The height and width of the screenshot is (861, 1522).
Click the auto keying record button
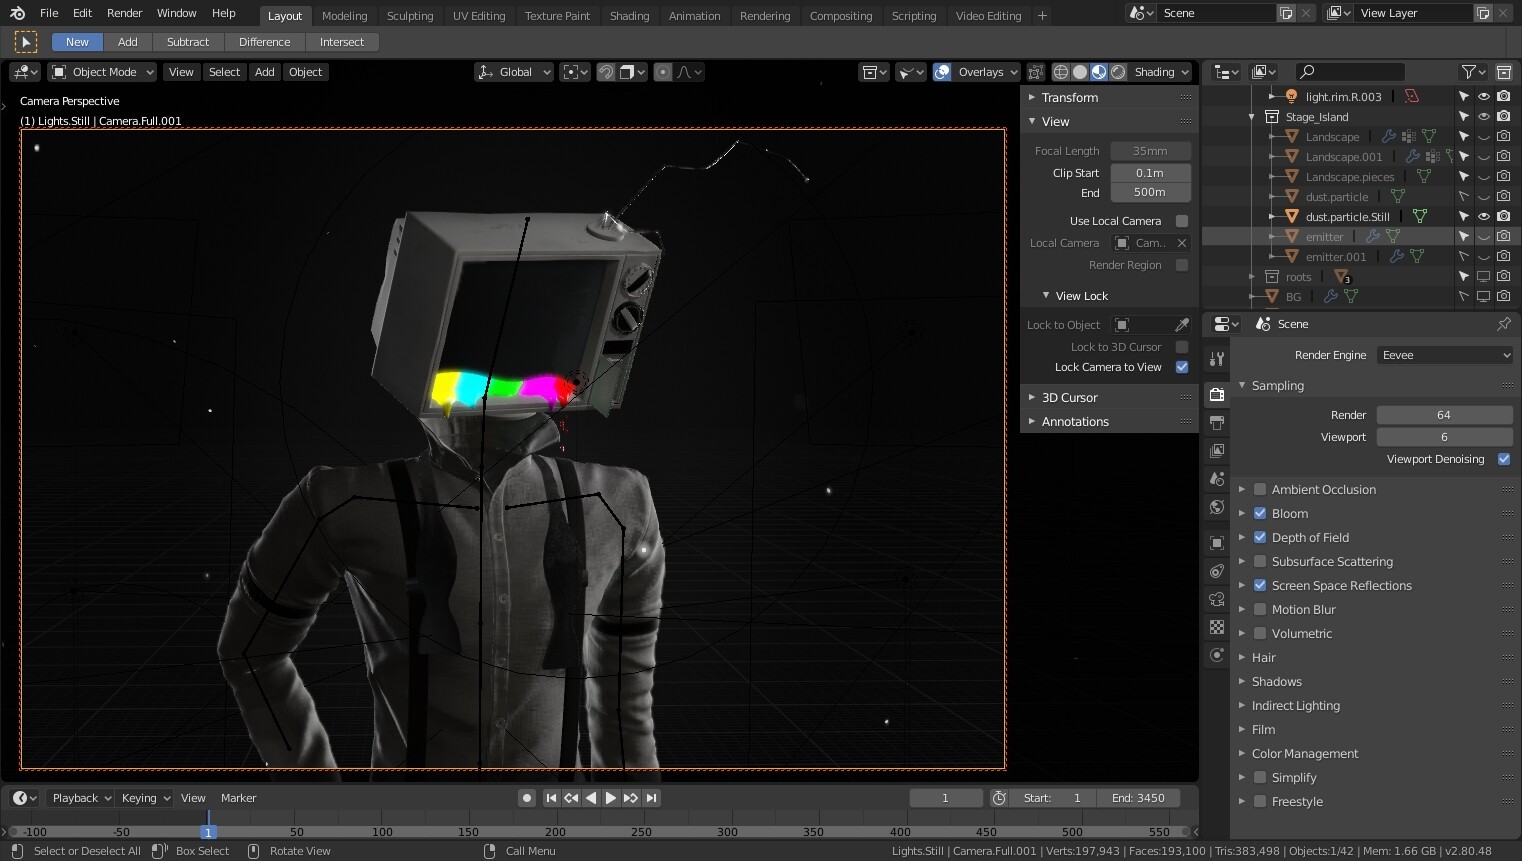click(527, 798)
